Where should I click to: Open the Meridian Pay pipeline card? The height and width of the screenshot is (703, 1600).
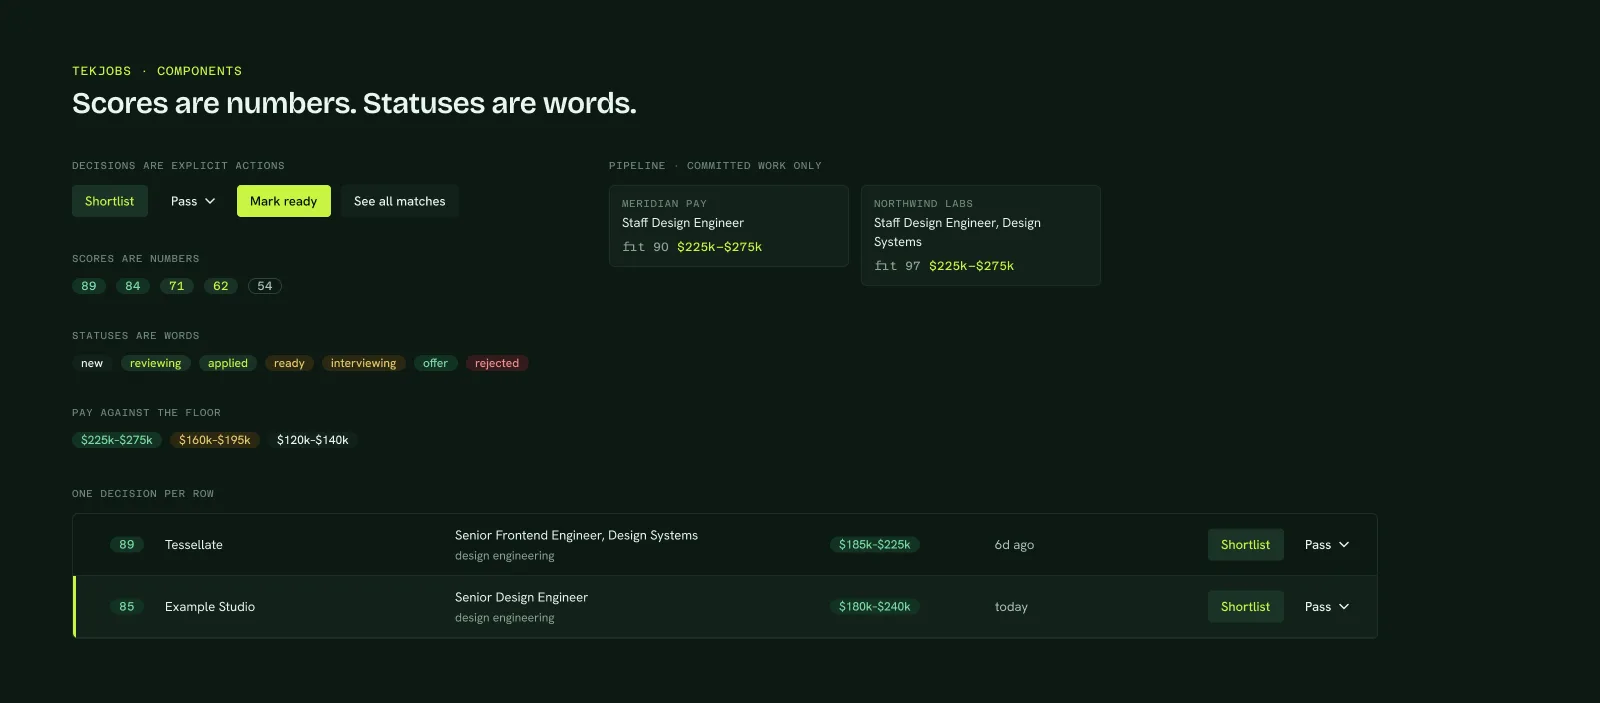[729, 226]
